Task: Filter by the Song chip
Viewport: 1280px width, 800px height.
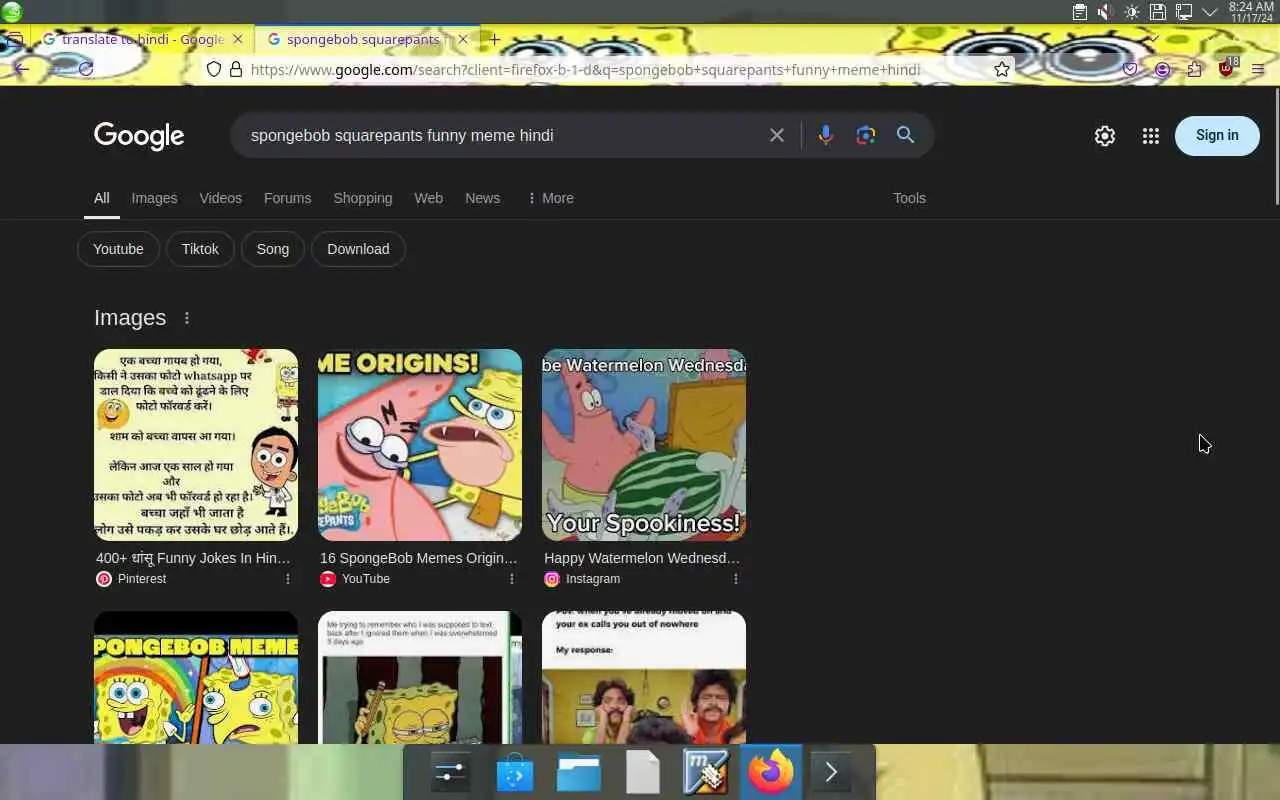Action: click(272, 249)
